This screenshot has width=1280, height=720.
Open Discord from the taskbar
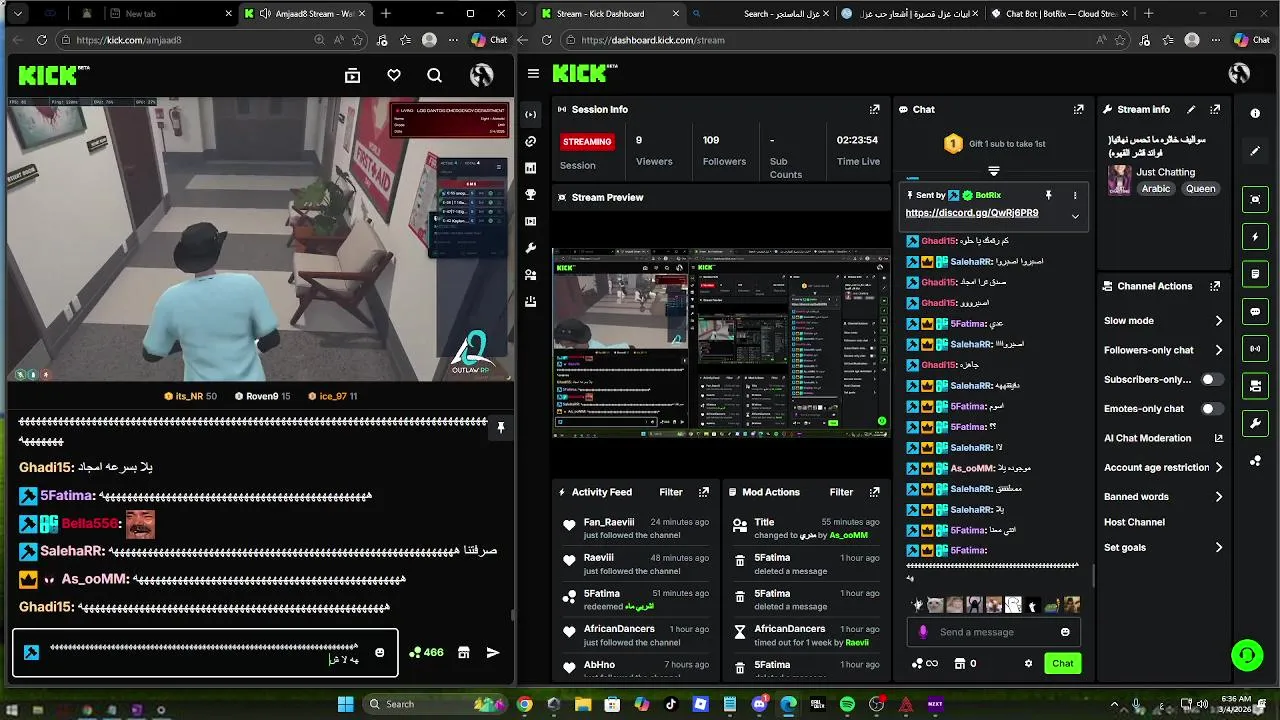tap(759, 705)
